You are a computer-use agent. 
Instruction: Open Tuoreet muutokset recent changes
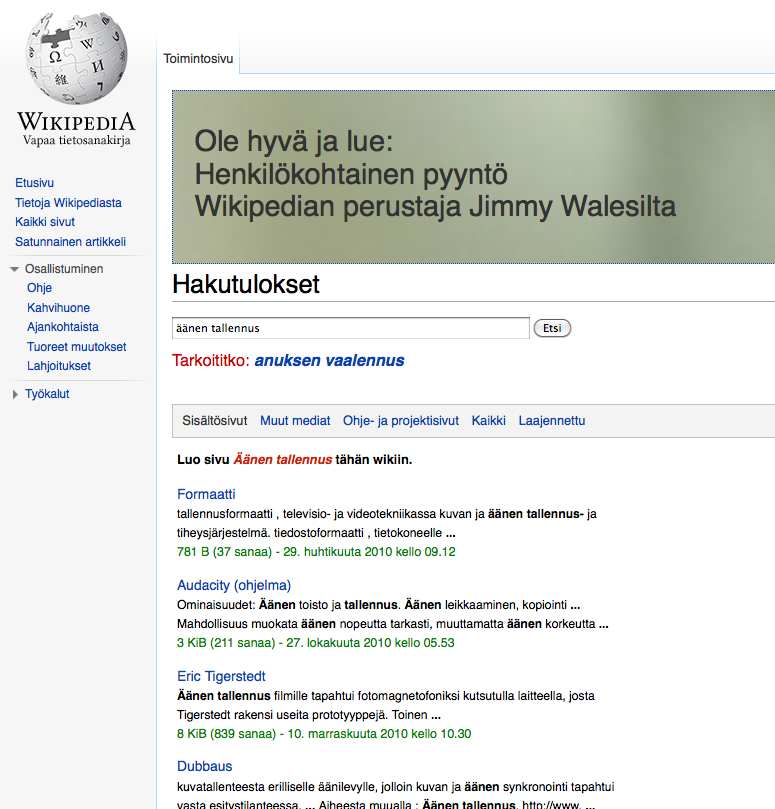tap(76, 347)
